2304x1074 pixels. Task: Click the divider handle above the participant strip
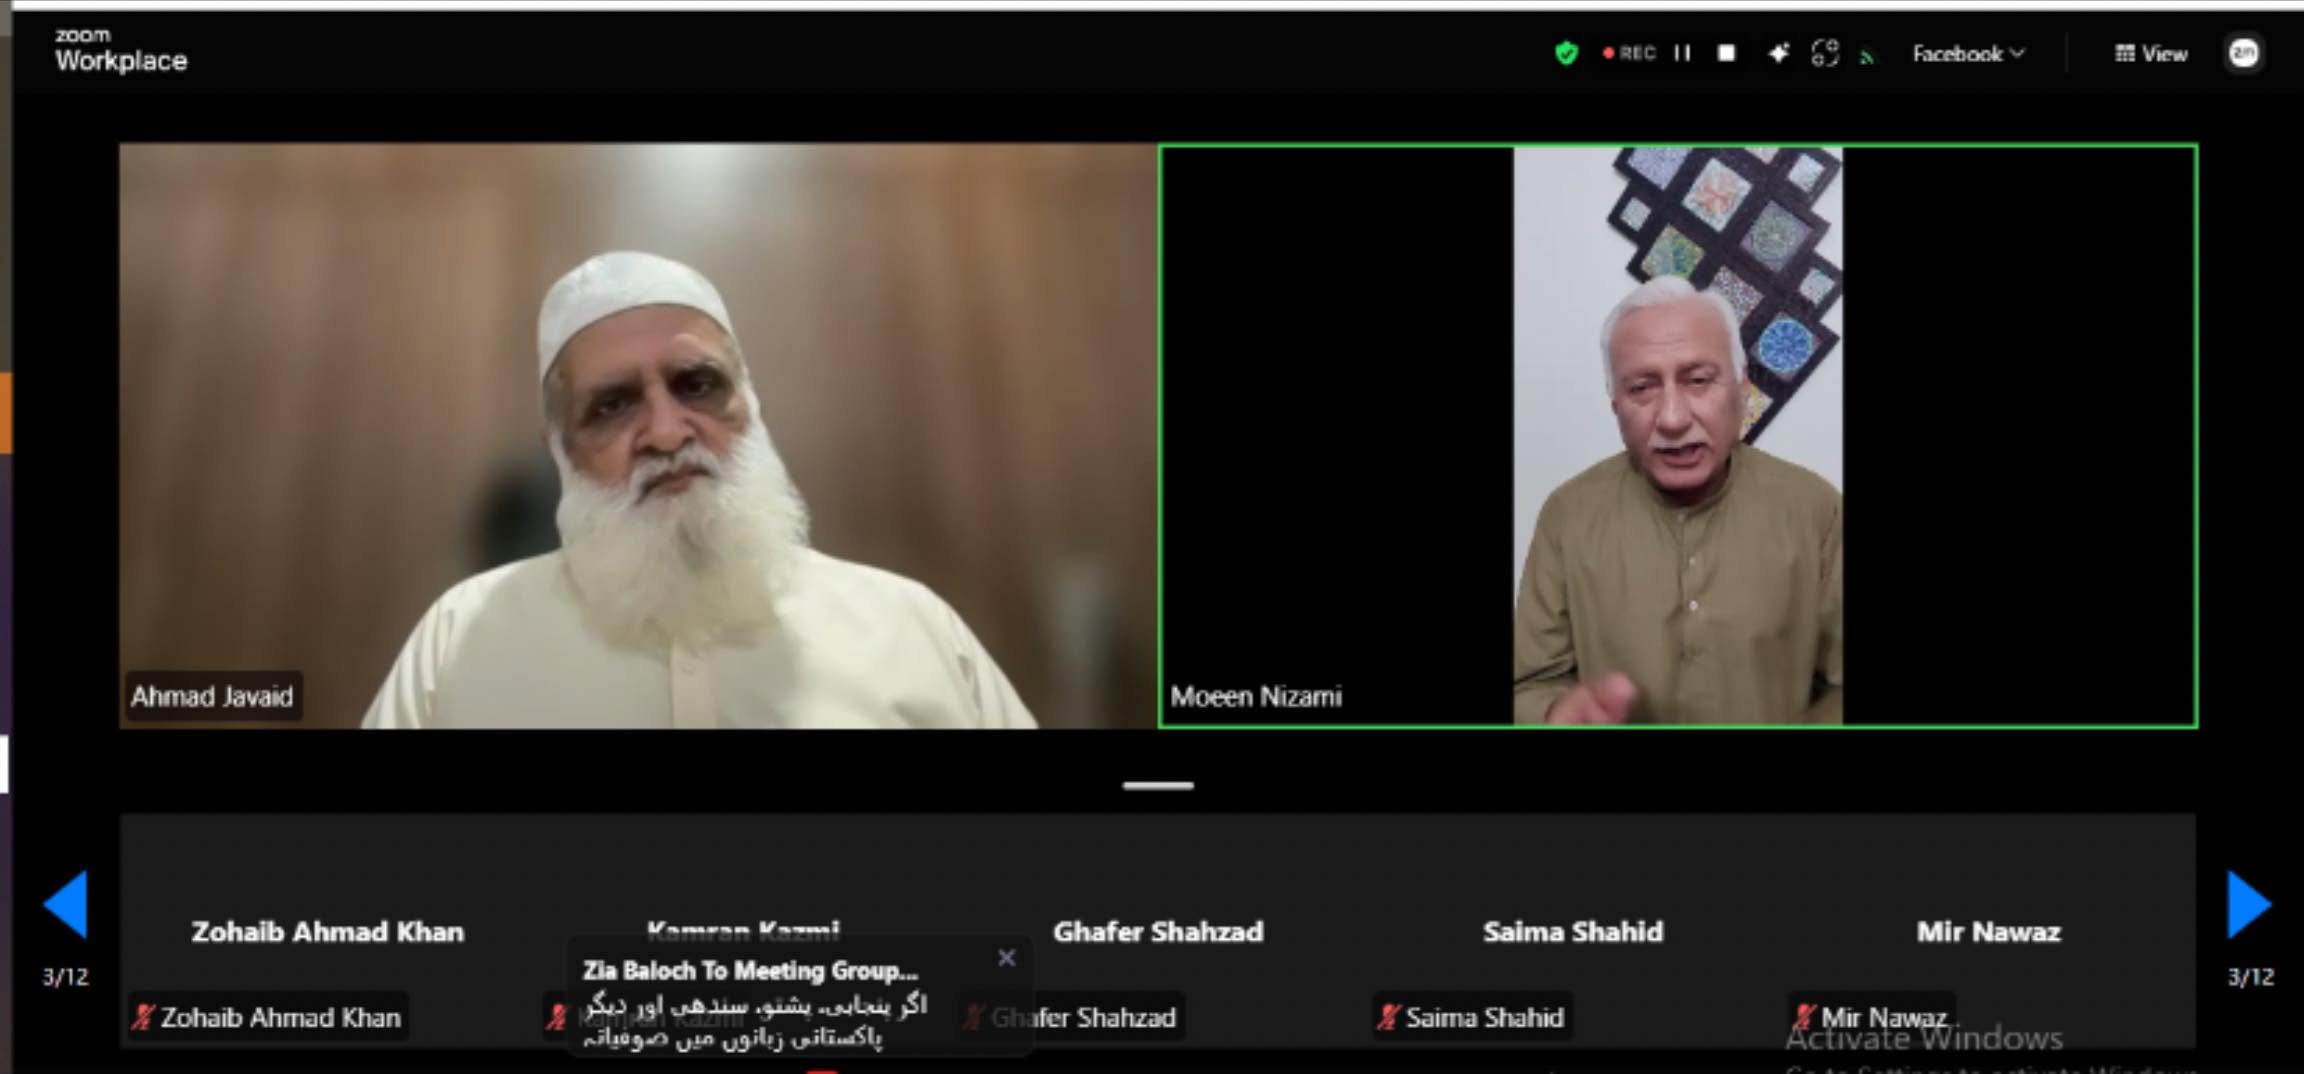click(x=1158, y=786)
